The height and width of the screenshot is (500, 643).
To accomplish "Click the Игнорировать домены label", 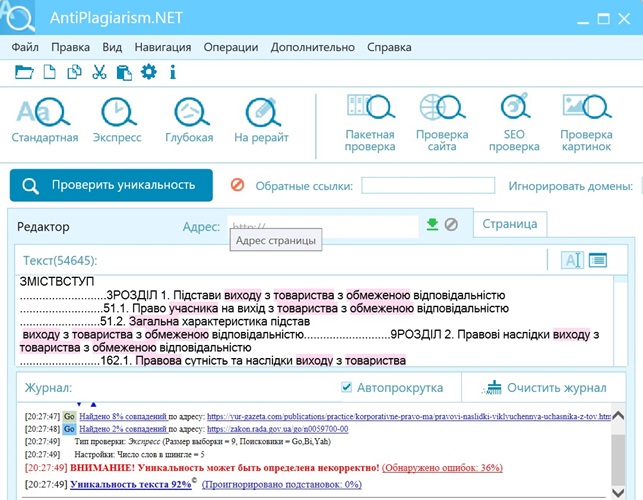I will pos(571,186).
